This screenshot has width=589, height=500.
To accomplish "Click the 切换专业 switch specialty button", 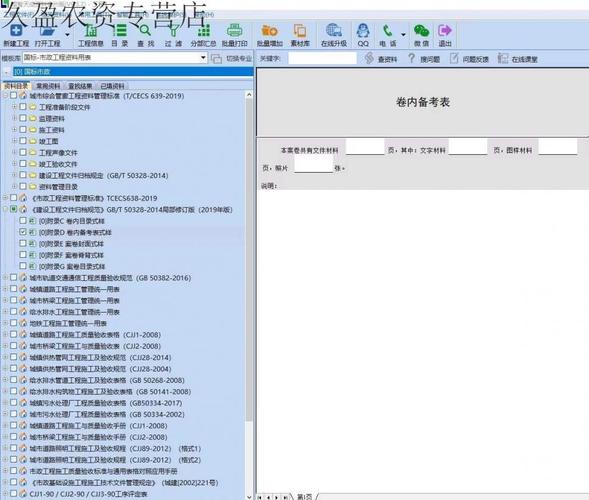I will [239, 59].
